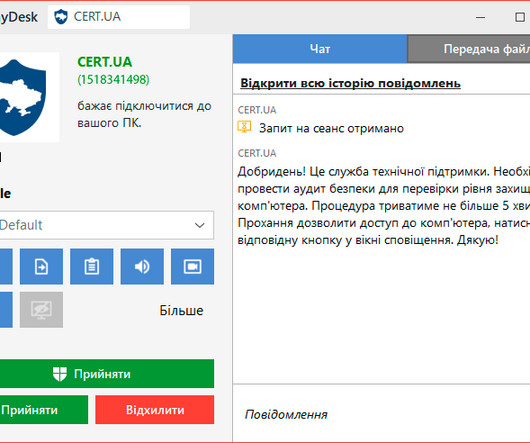Switch to Чат tab
Viewport: 530px width, 443px height.
[320, 49]
